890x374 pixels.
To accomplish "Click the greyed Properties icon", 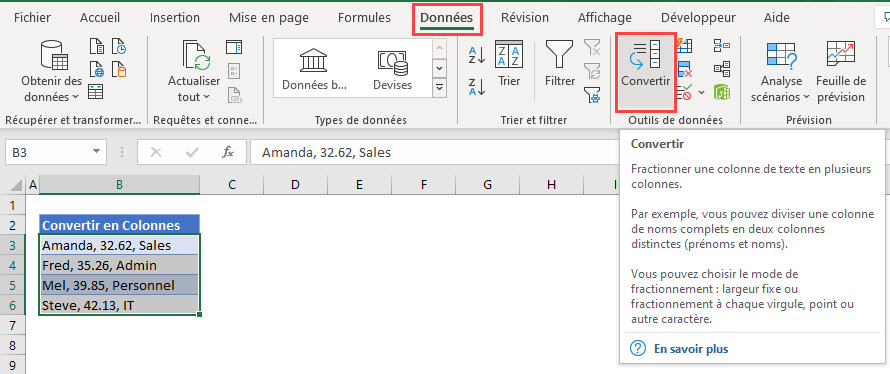I will tap(234, 70).
